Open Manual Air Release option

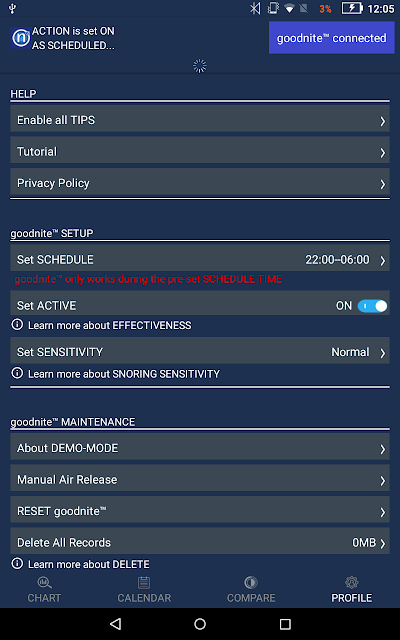pyautogui.click(x=200, y=479)
